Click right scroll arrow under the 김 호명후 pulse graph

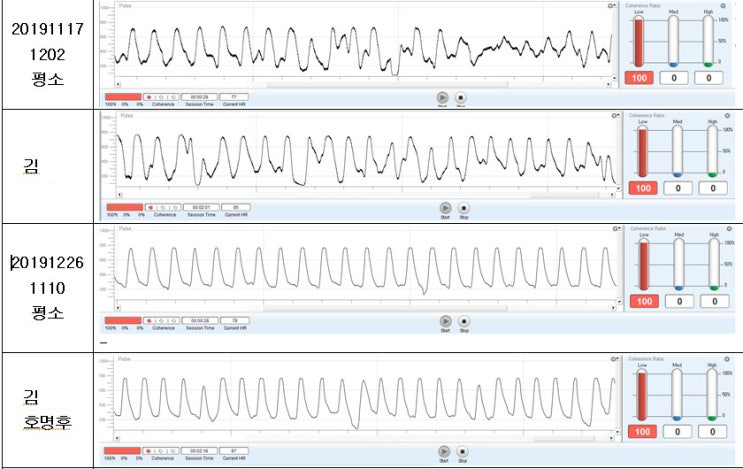click(x=611, y=438)
